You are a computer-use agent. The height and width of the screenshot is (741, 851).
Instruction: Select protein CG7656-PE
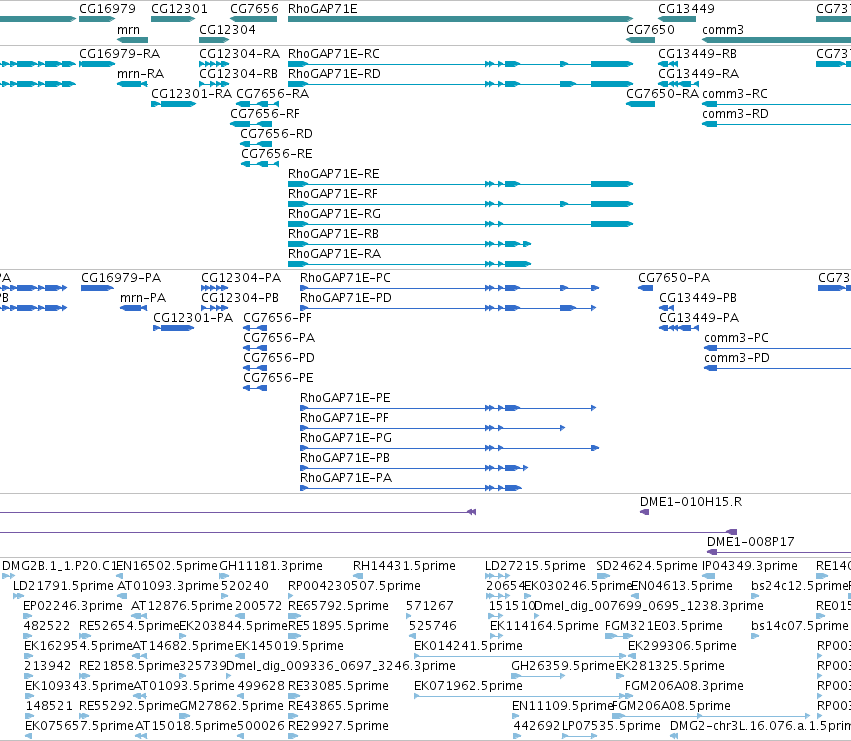tap(278, 378)
